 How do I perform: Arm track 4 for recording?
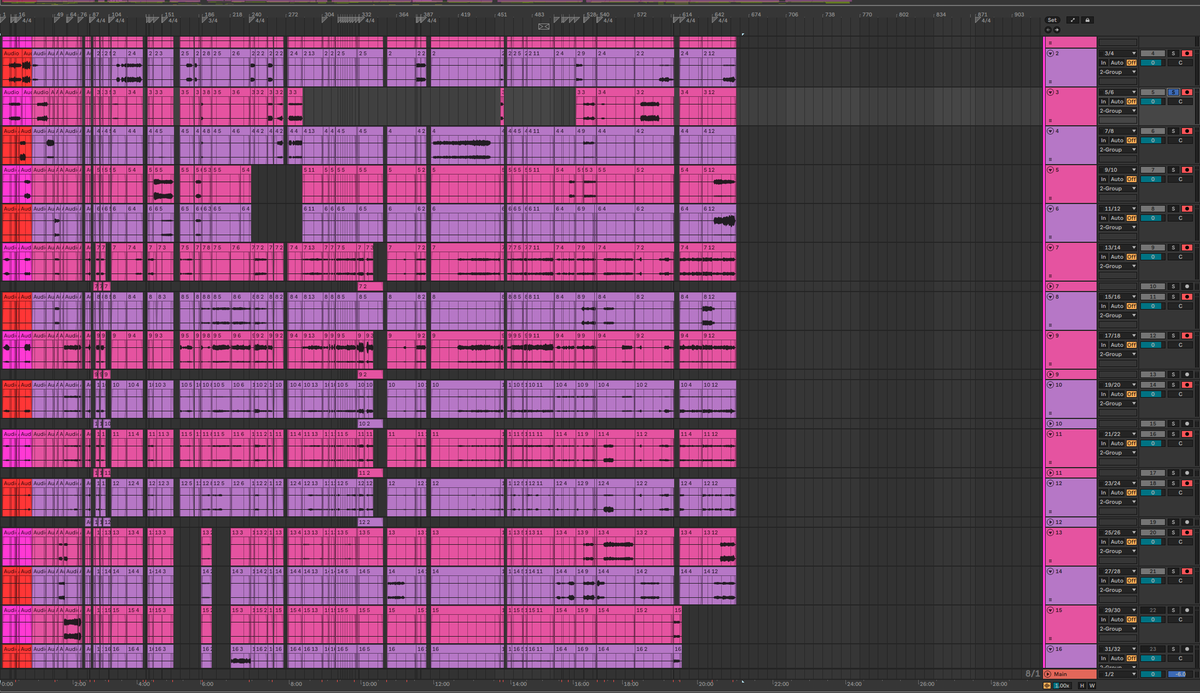point(1187,131)
